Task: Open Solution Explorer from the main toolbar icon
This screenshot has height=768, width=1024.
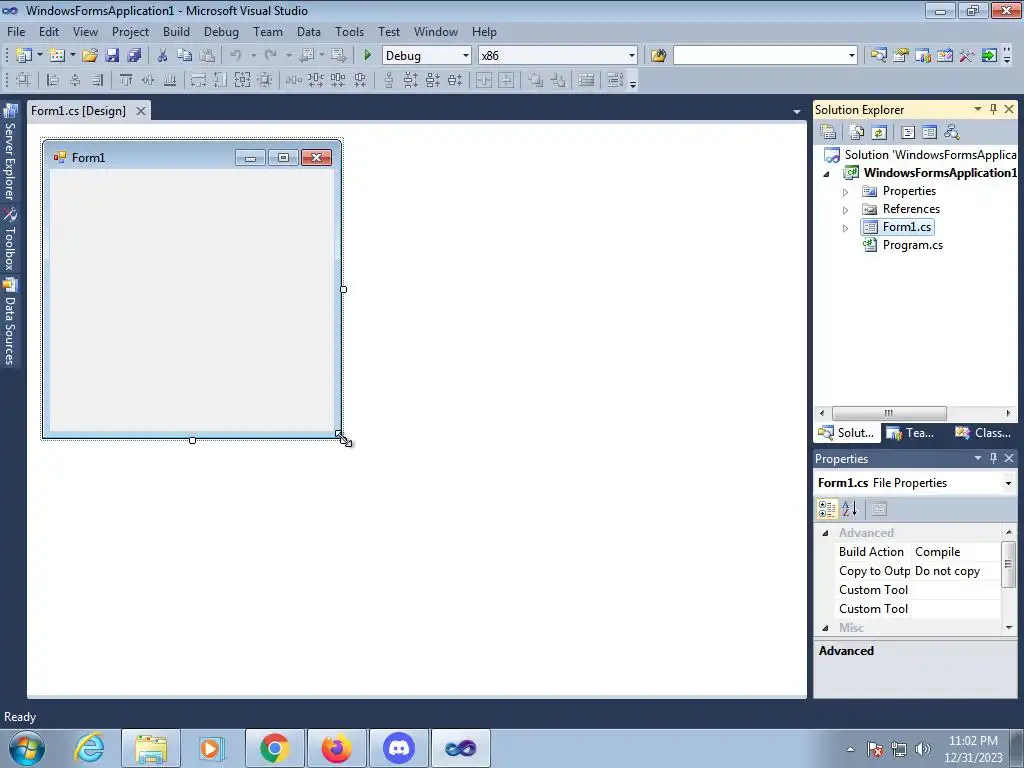Action: (x=878, y=56)
